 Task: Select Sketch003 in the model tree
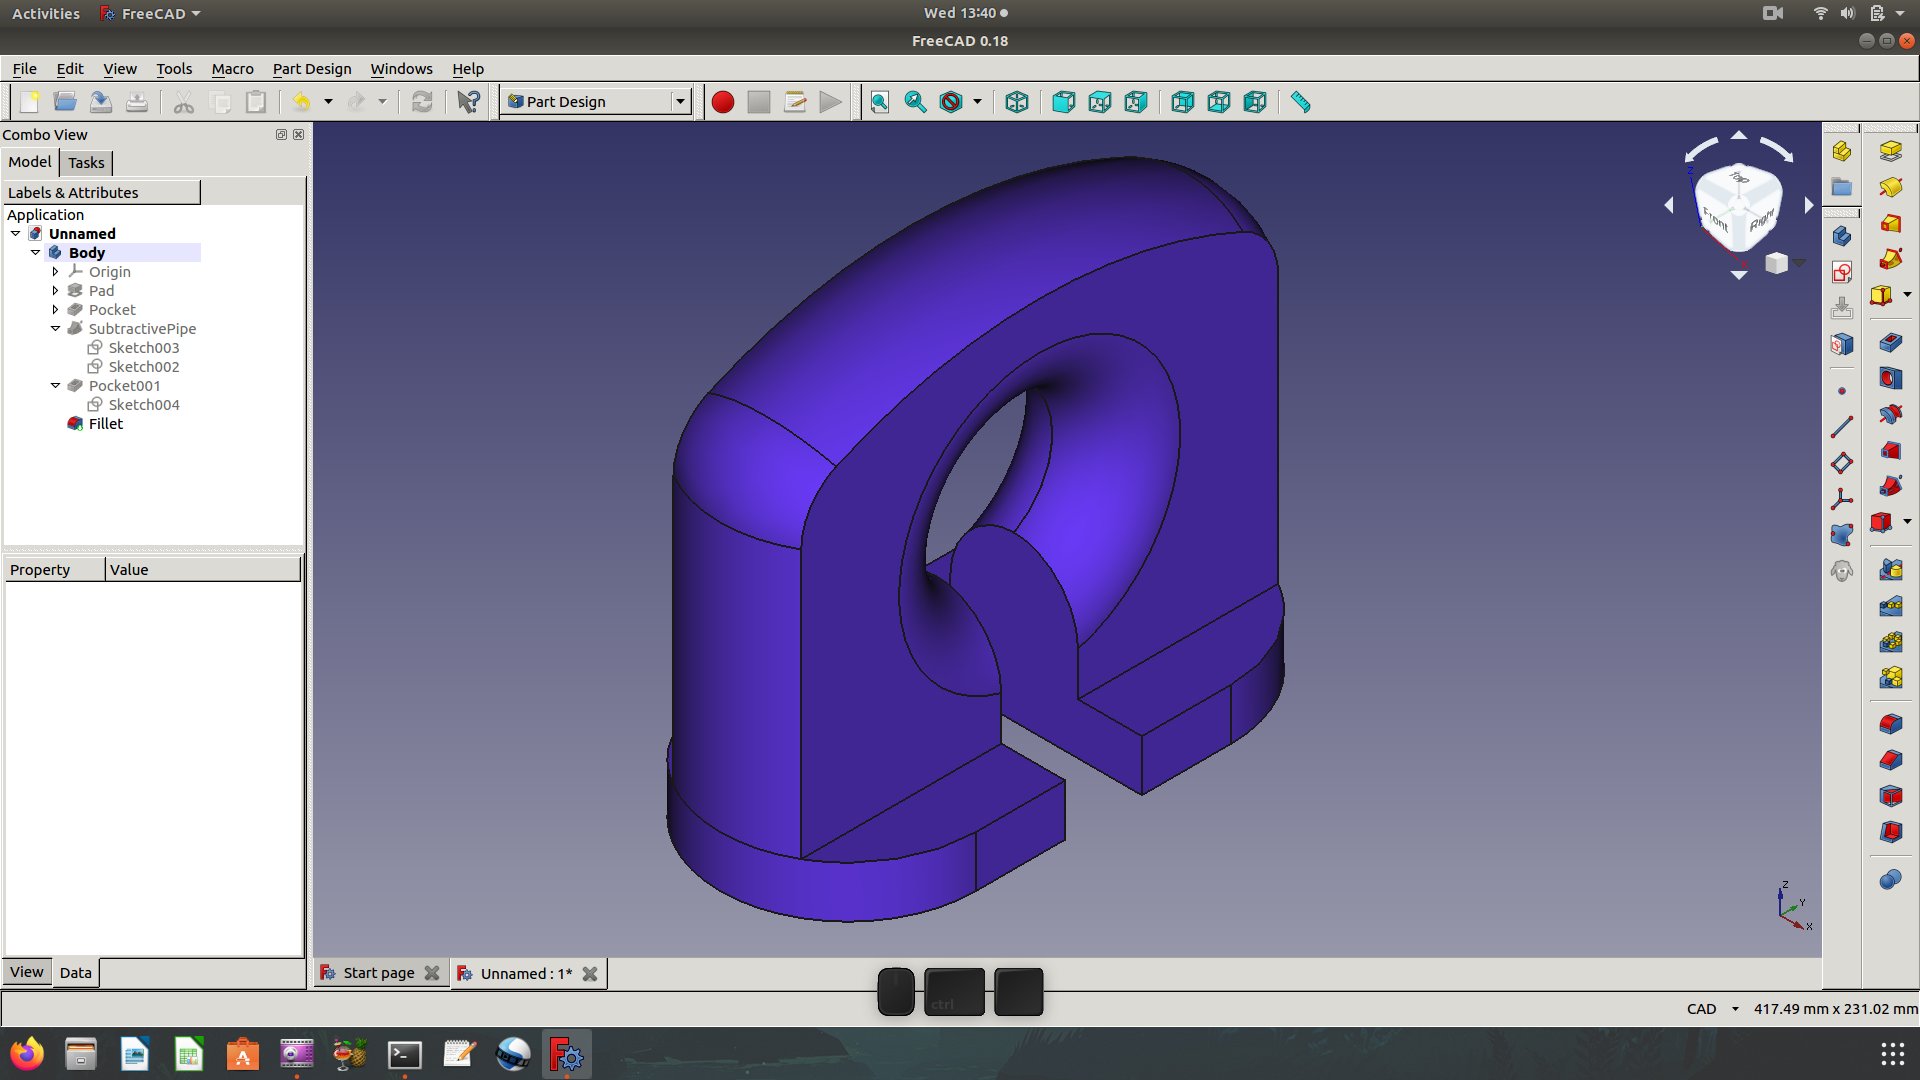pyautogui.click(x=142, y=347)
